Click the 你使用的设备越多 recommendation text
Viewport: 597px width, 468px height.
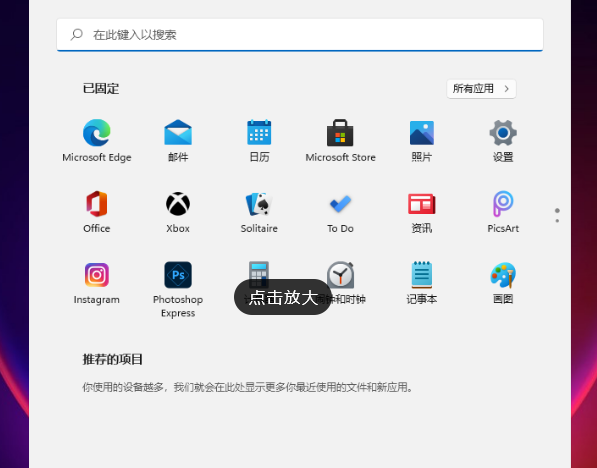(247, 387)
